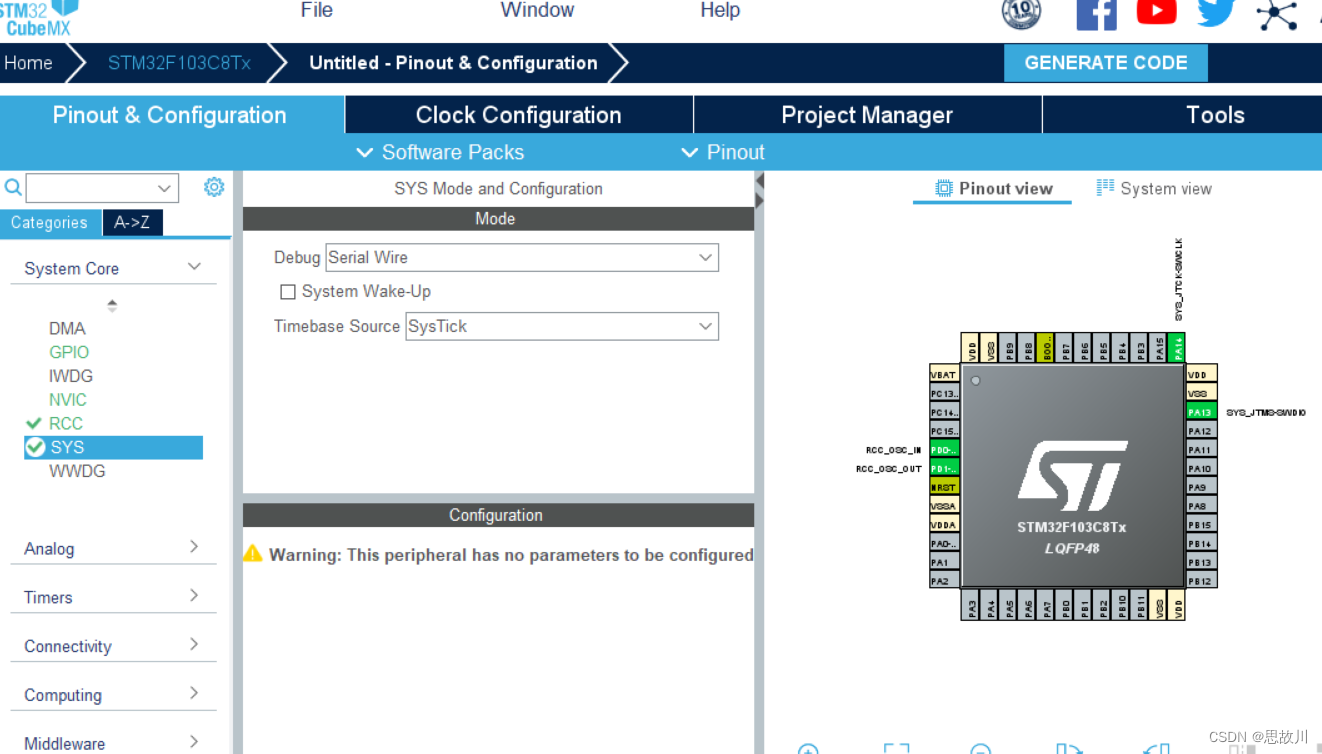Click the PA10 pin on the chip
This screenshot has width=1322, height=754.
click(1201, 468)
